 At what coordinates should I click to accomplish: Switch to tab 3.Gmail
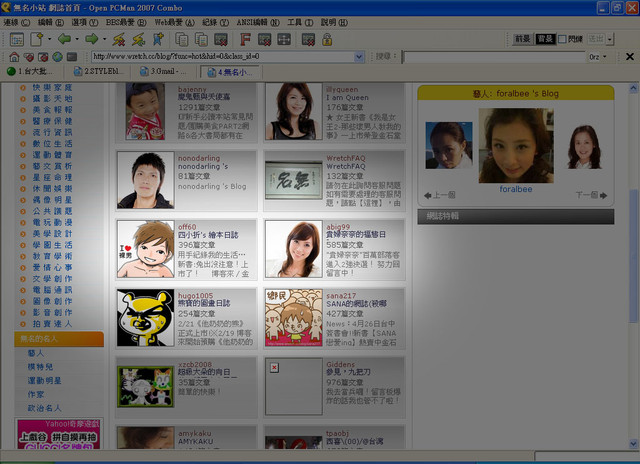(x=164, y=71)
